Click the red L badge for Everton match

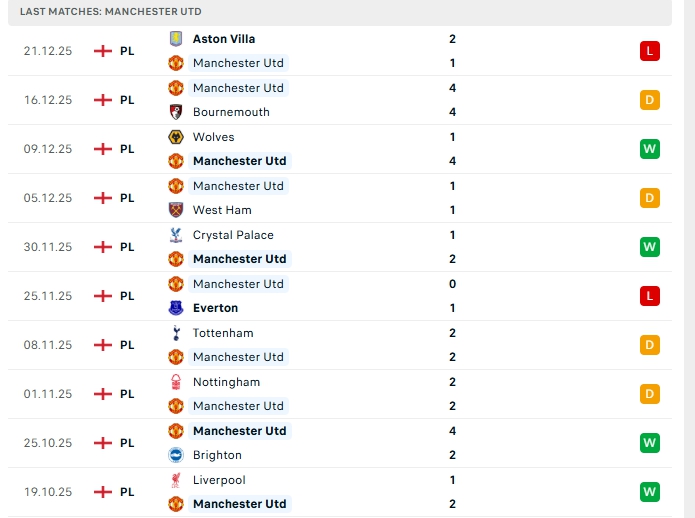click(x=650, y=296)
